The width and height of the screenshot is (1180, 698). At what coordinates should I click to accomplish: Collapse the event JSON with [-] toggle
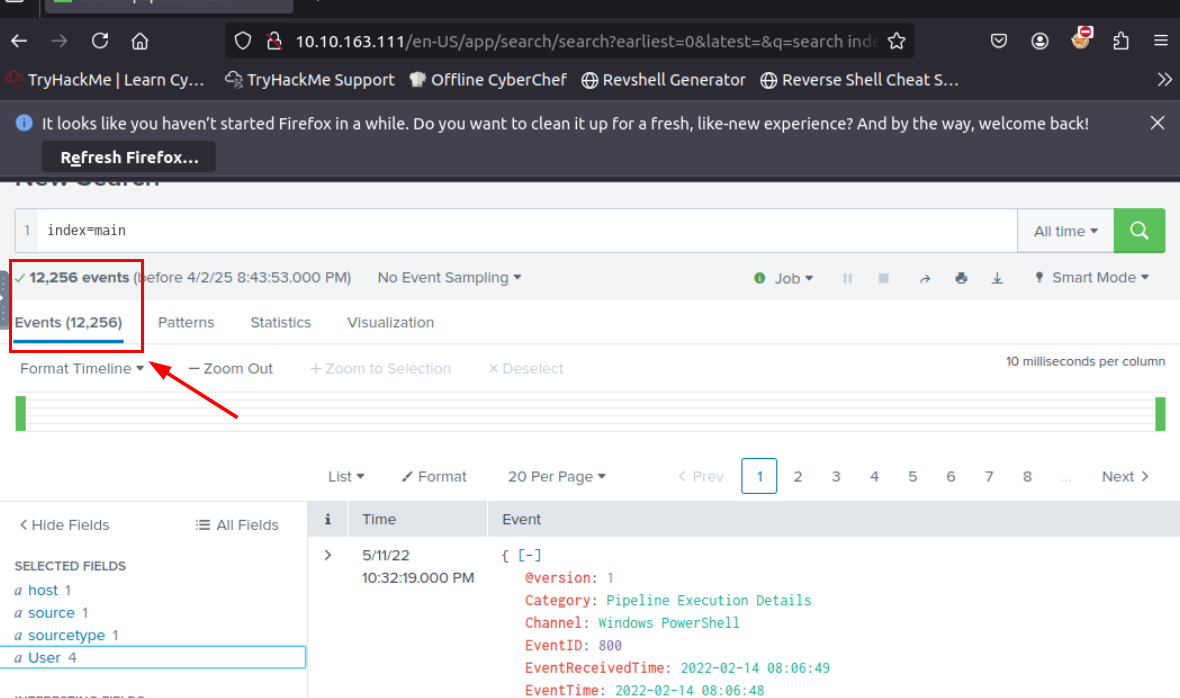[x=529, y=555]
